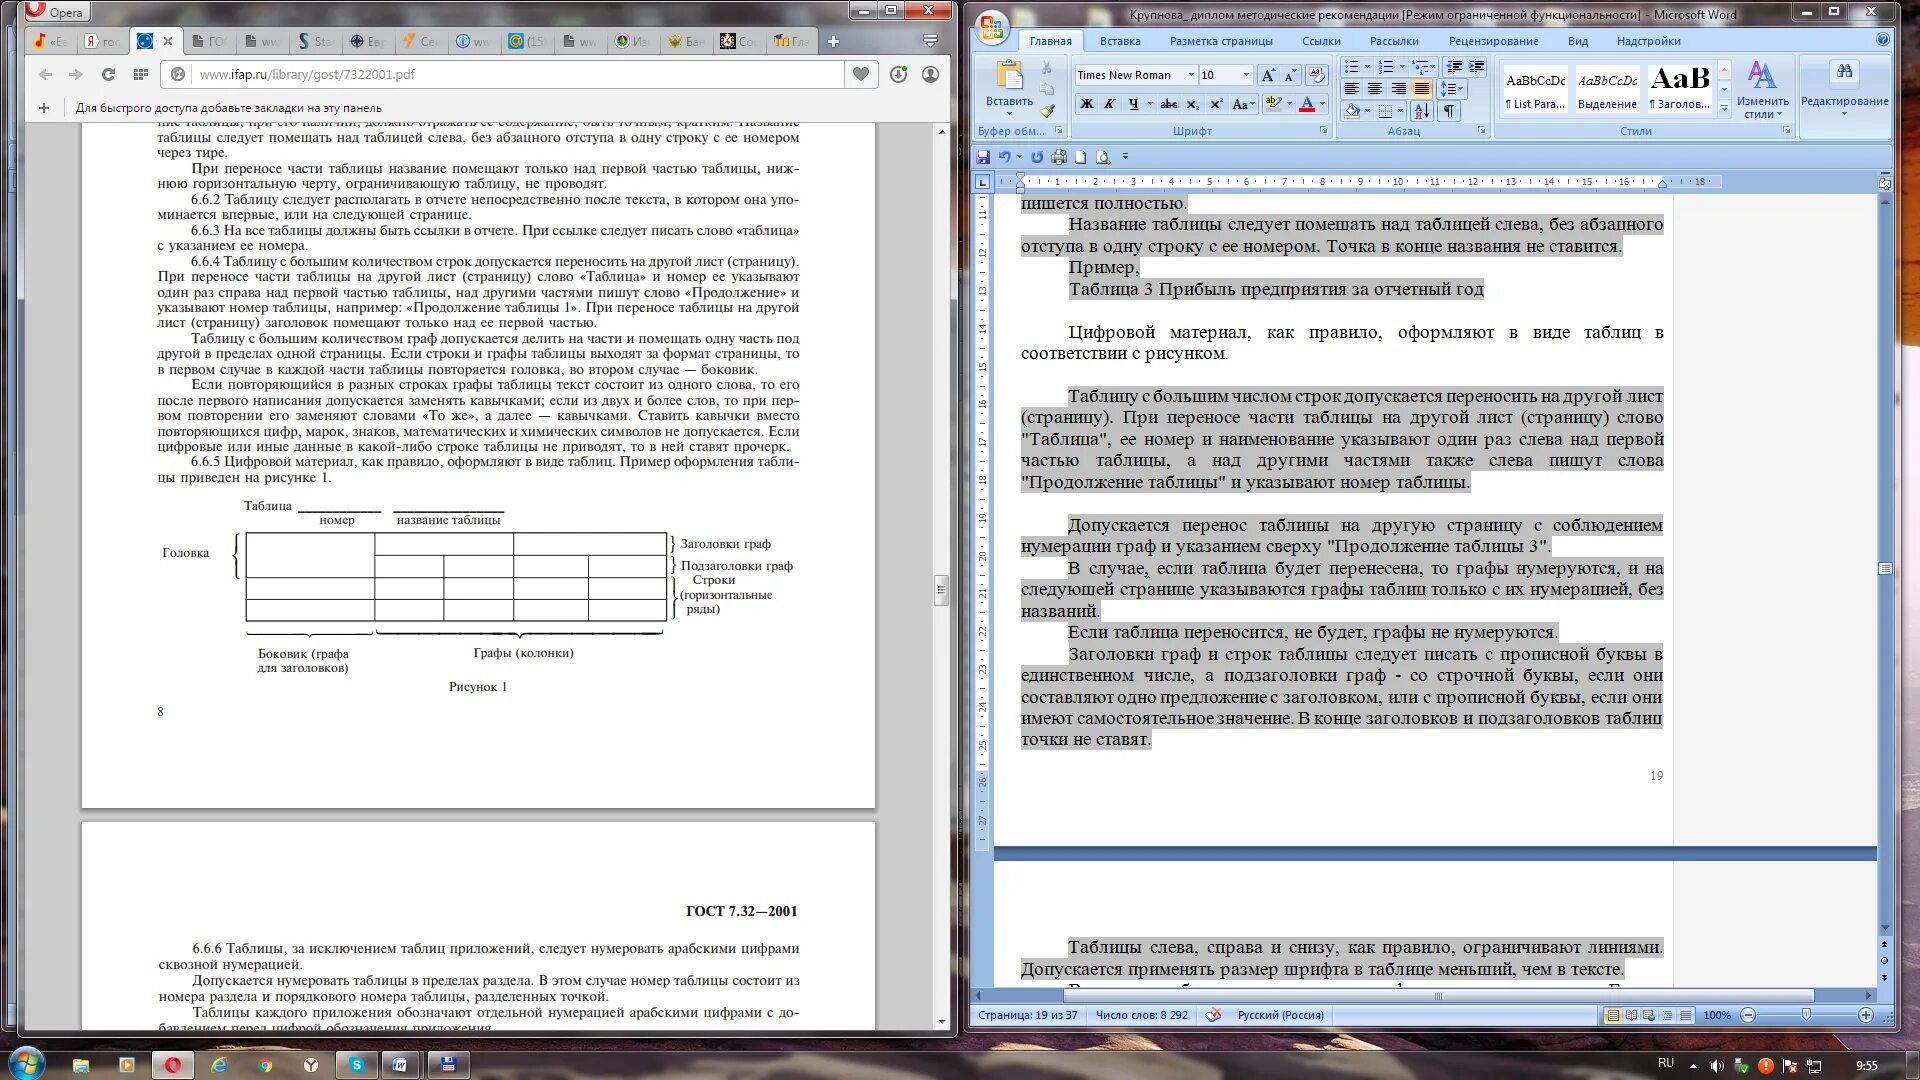Decrease paragraph indent
The image size is (1920, 1080).
(1454, 67)
